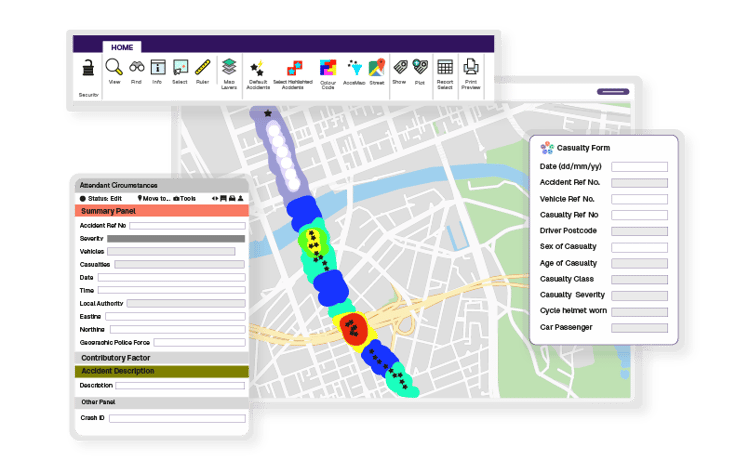Click the star marker at the top of the route

(268, 113)
